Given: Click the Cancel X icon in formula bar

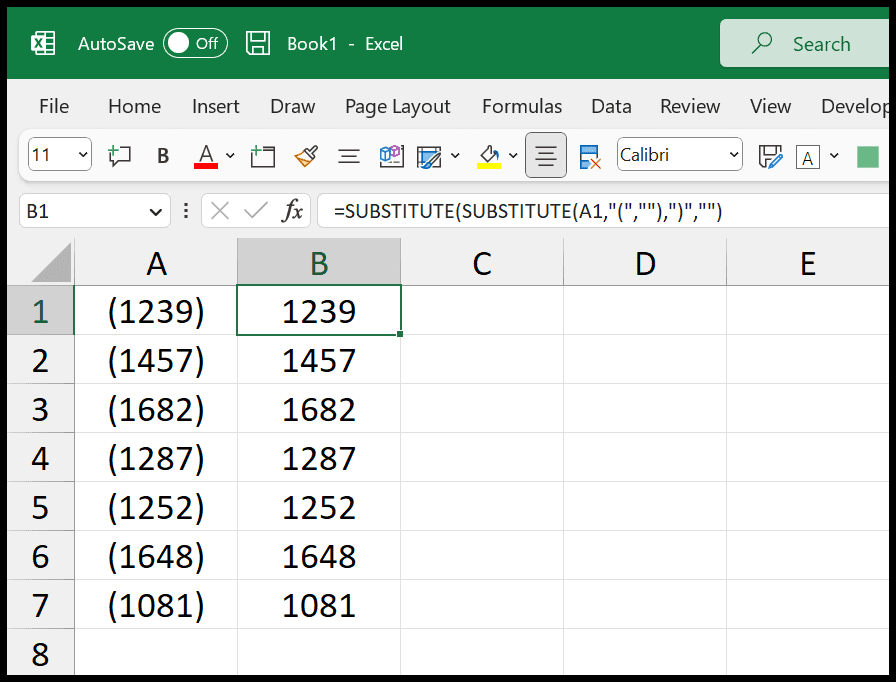Looking at the screenshot, I should coord(219,211).
